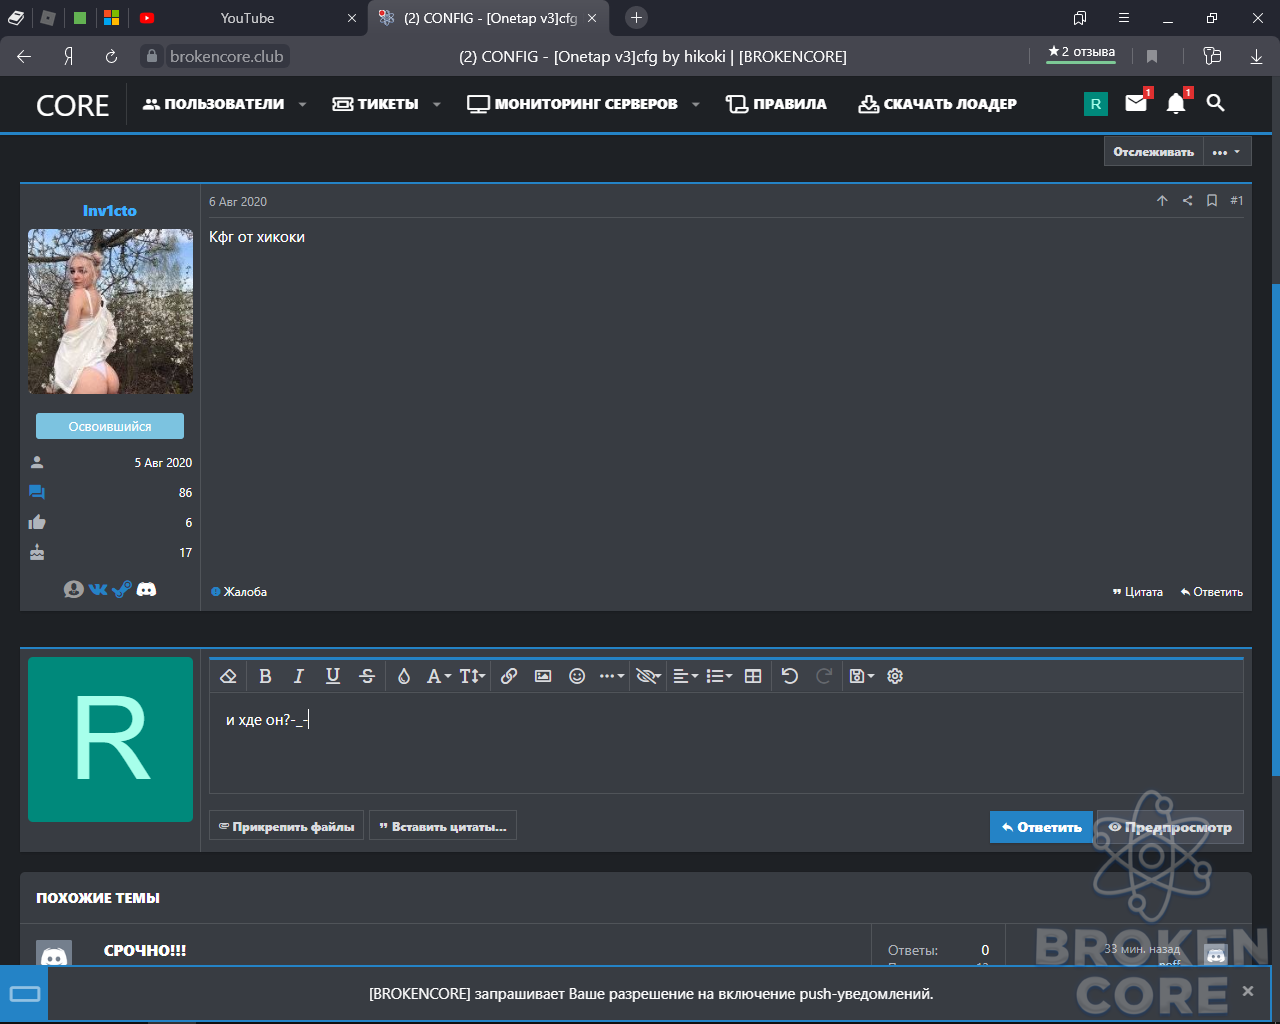
Task: Insert a table in the editor
Action: (753, 676)
